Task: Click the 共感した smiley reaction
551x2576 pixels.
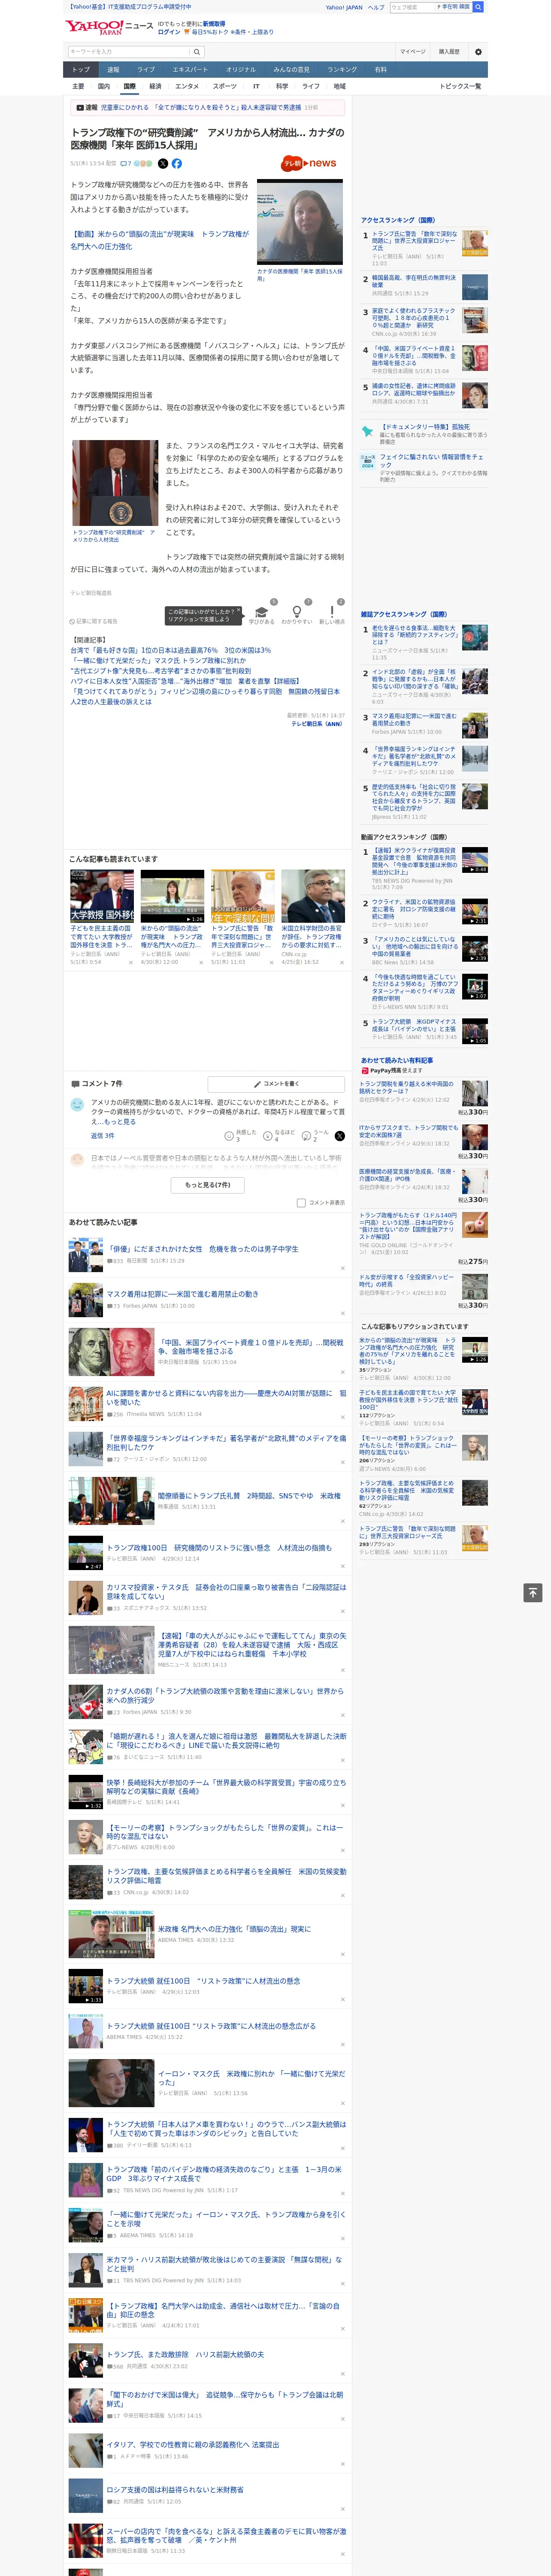Action: 229,1135
